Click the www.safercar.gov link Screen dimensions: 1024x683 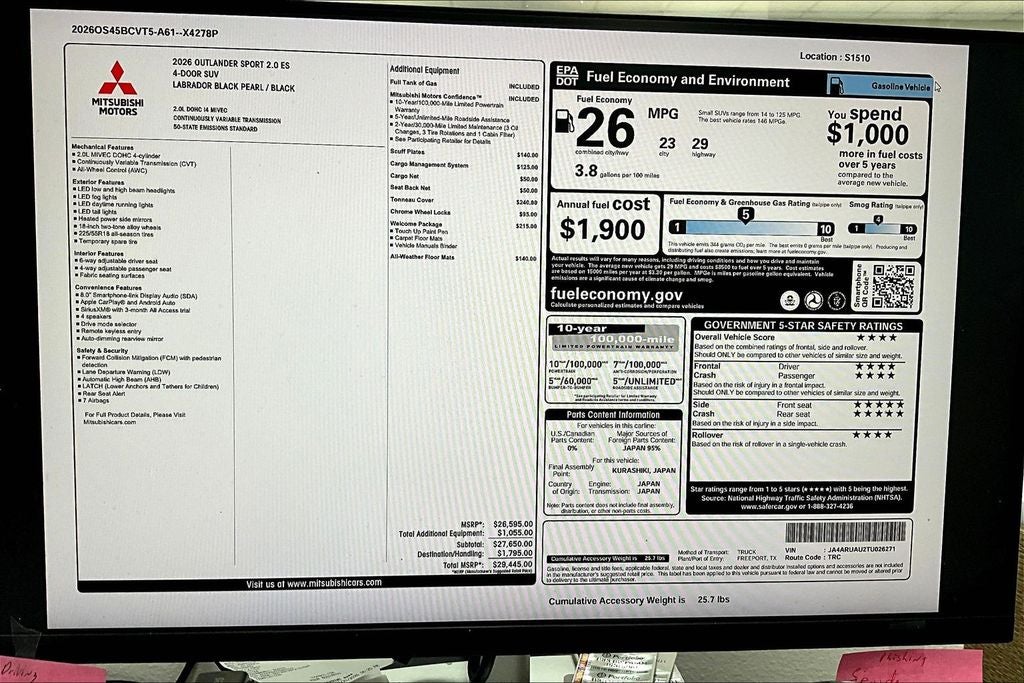pos(769,506)
